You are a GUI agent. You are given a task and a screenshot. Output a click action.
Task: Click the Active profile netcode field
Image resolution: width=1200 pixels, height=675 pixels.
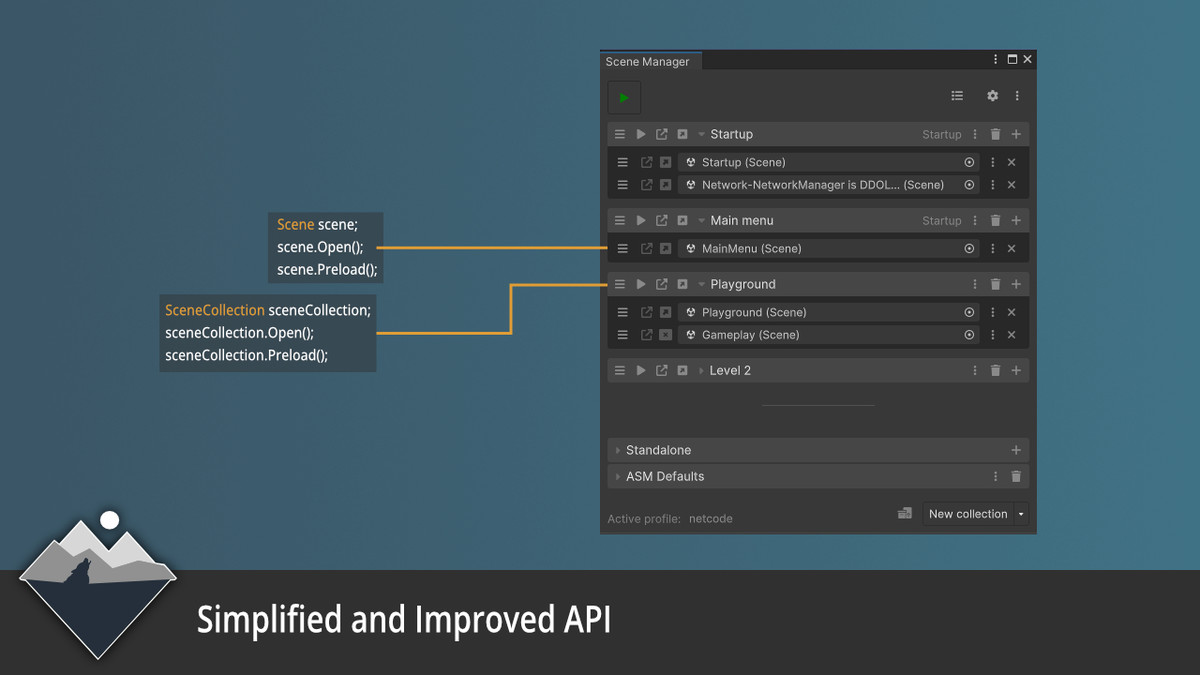[710, 518]
